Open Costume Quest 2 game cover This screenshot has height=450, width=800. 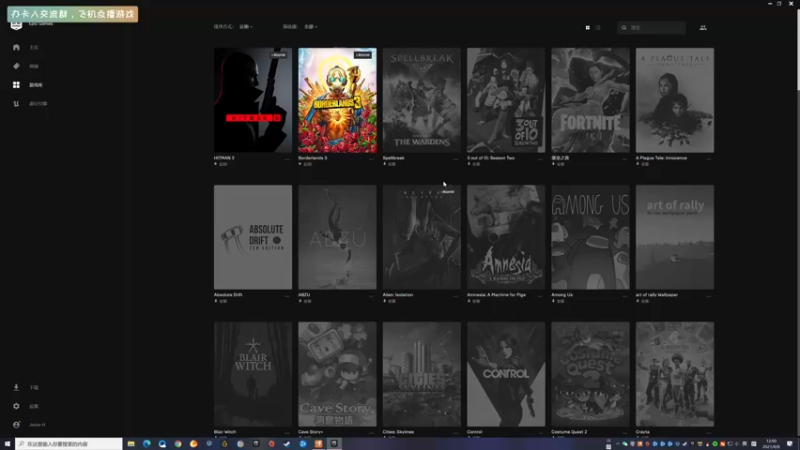click(x=590, y=374)
